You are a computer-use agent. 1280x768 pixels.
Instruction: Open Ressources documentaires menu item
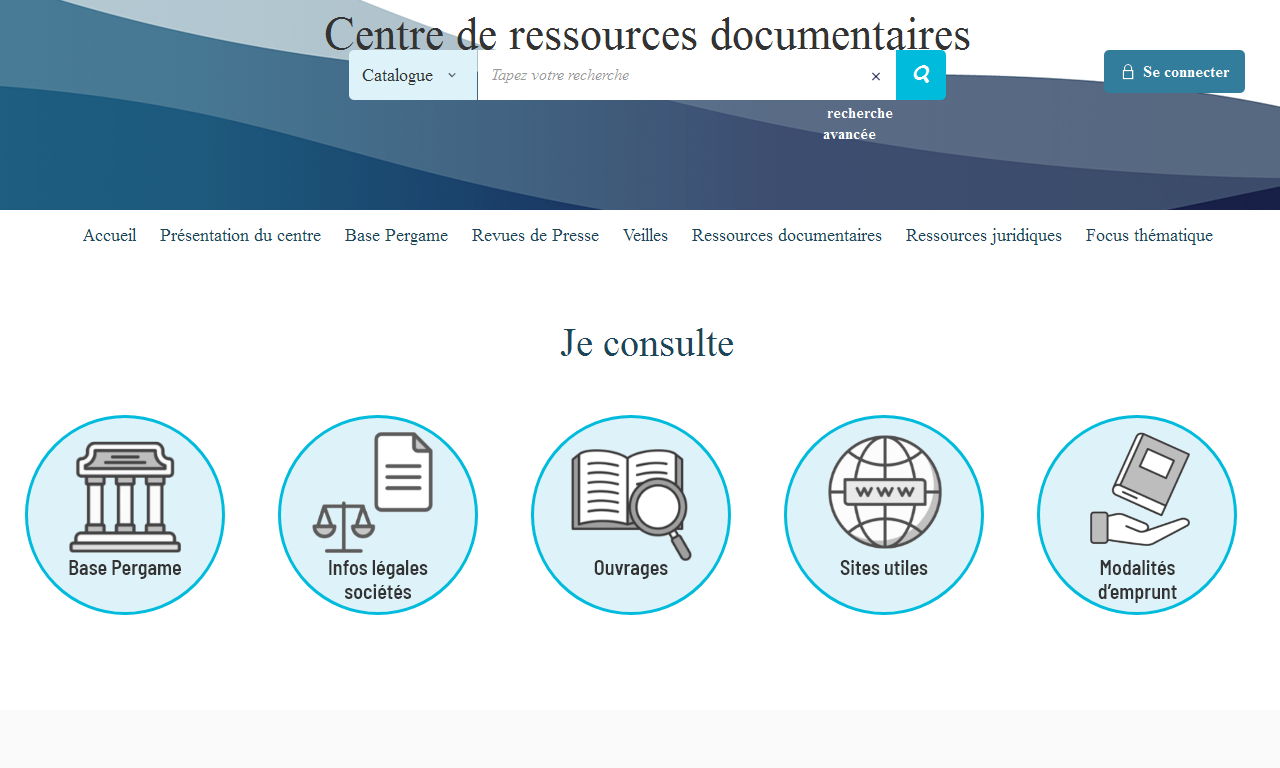point(786,236)
